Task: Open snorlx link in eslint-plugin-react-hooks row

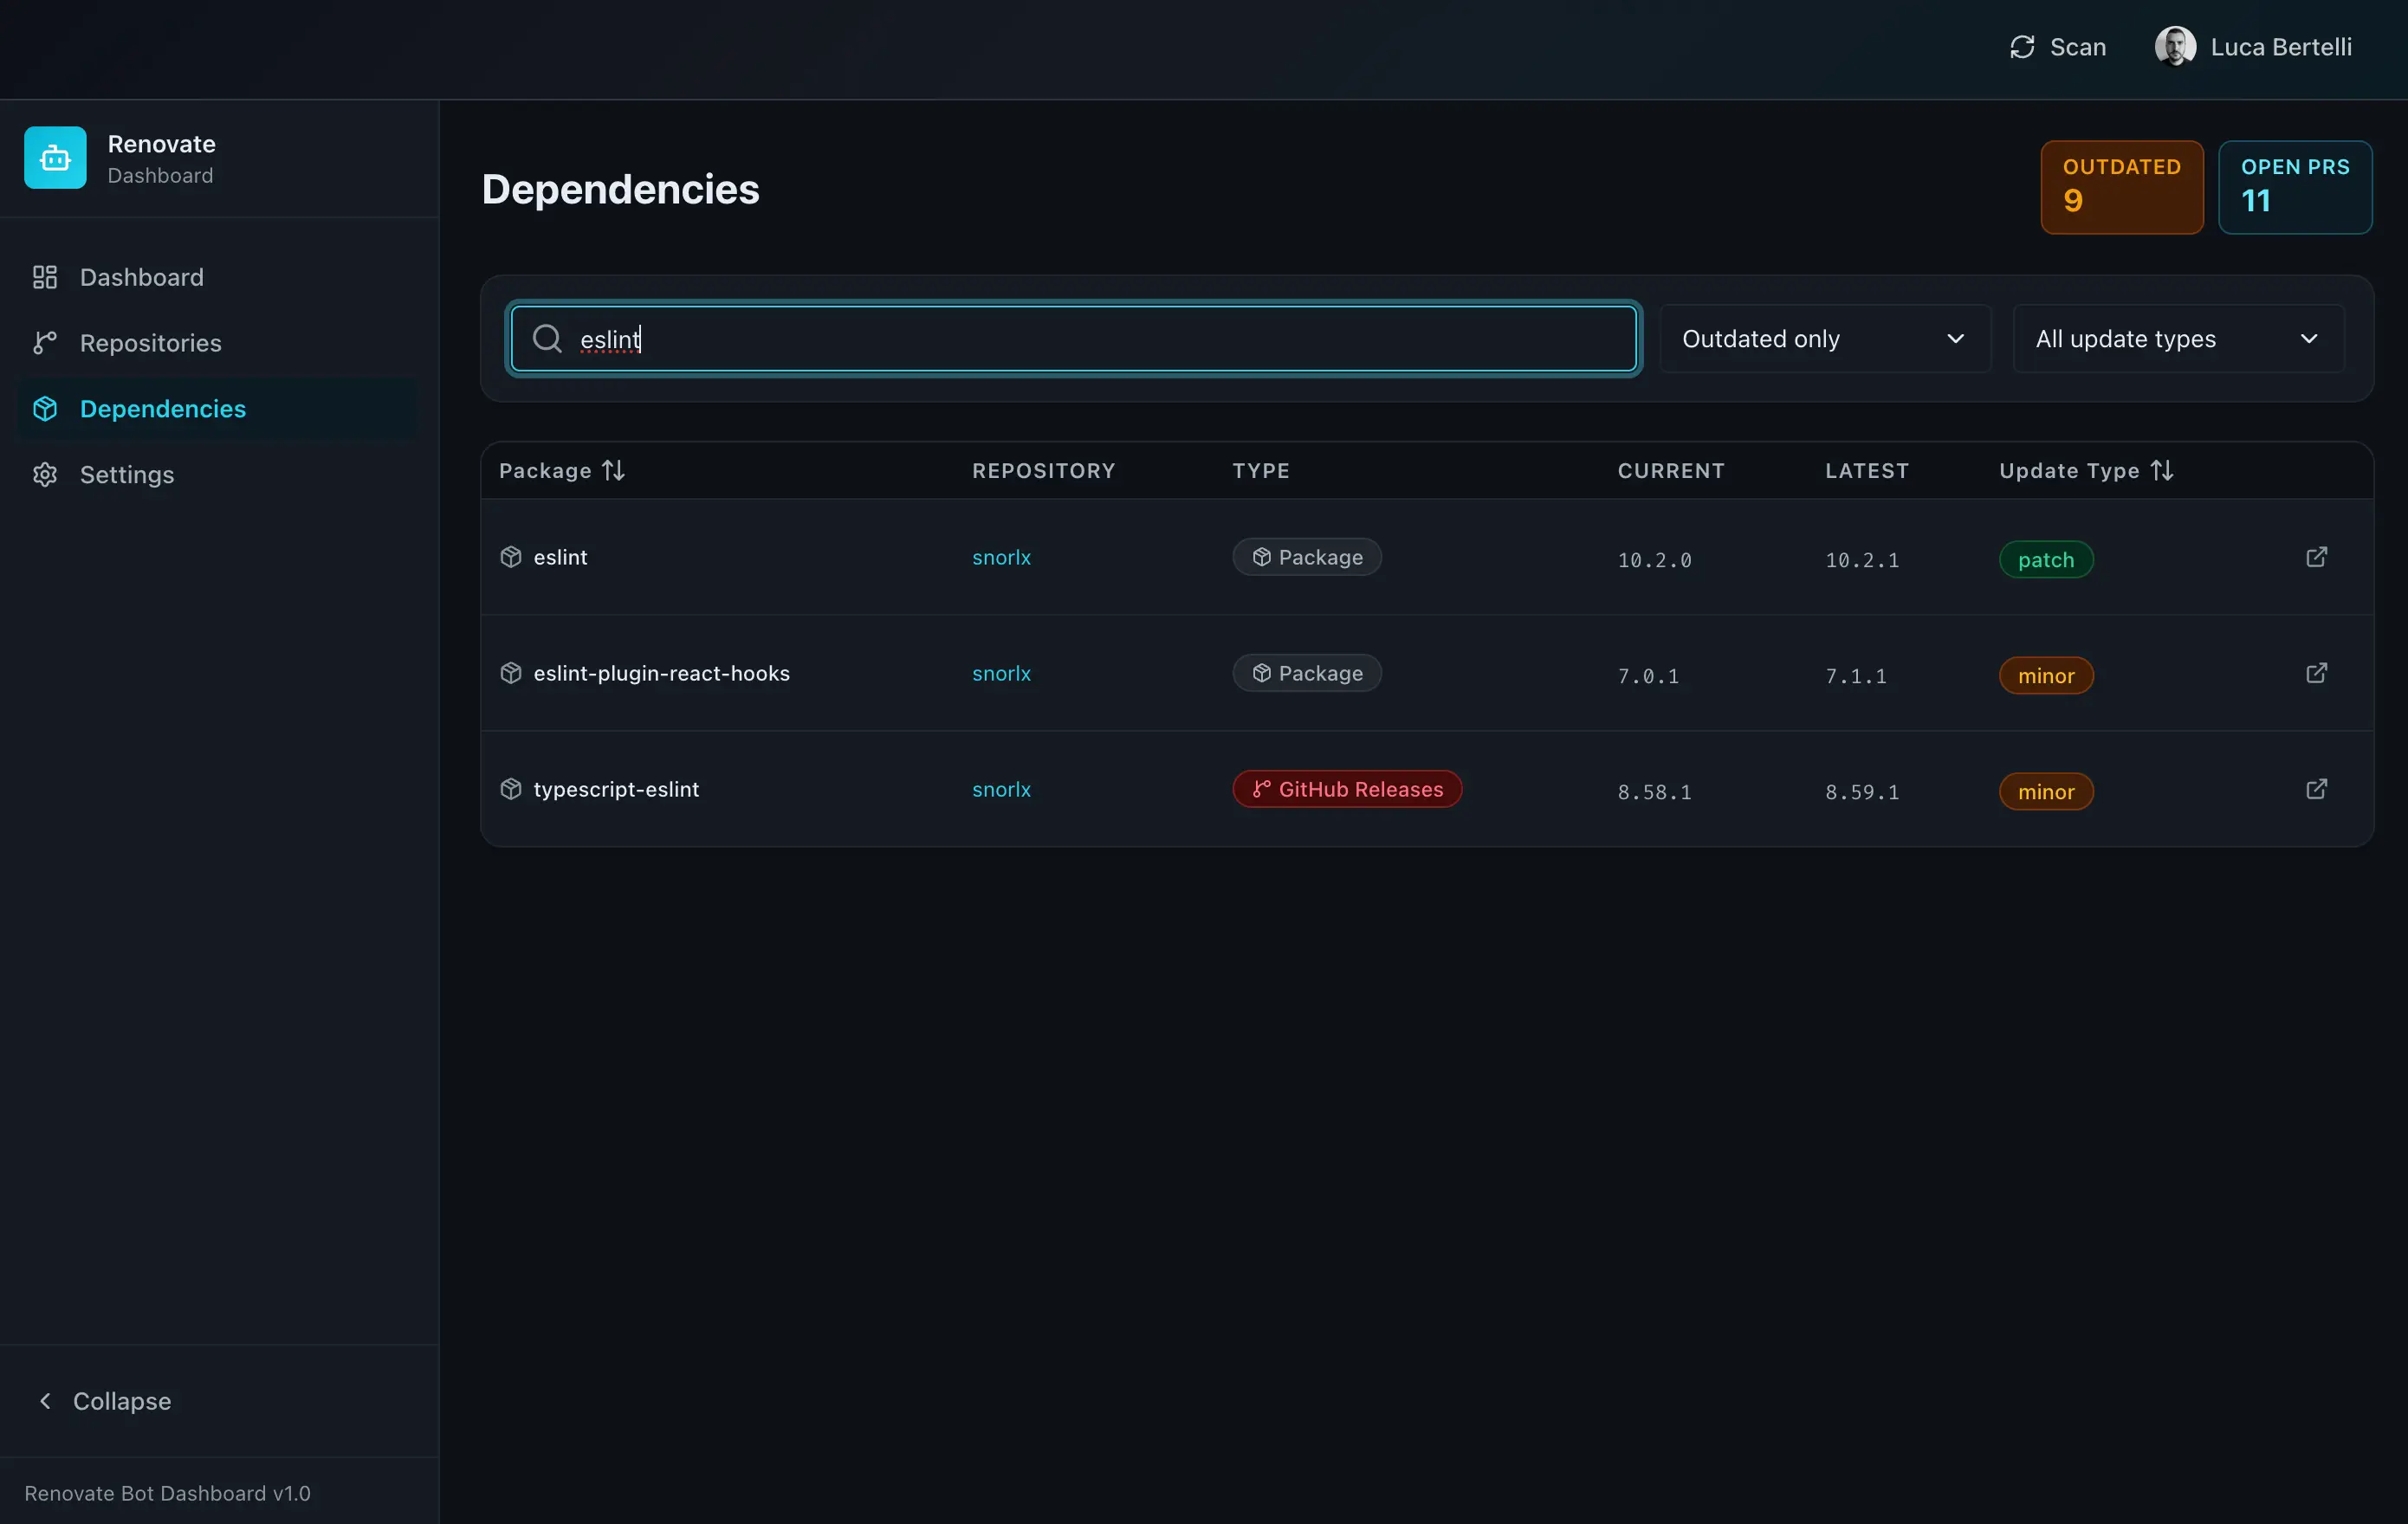Action: click(1001, 673)
